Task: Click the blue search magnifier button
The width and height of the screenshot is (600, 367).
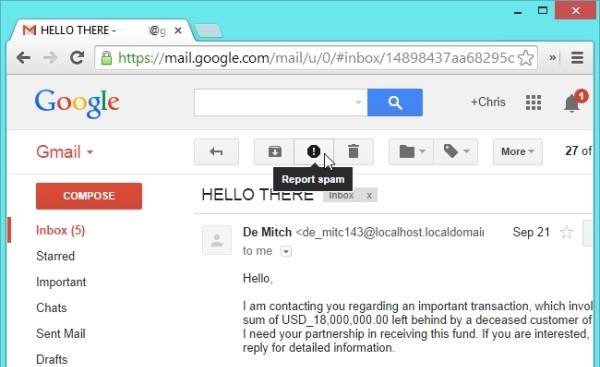Action: point(395,102)
